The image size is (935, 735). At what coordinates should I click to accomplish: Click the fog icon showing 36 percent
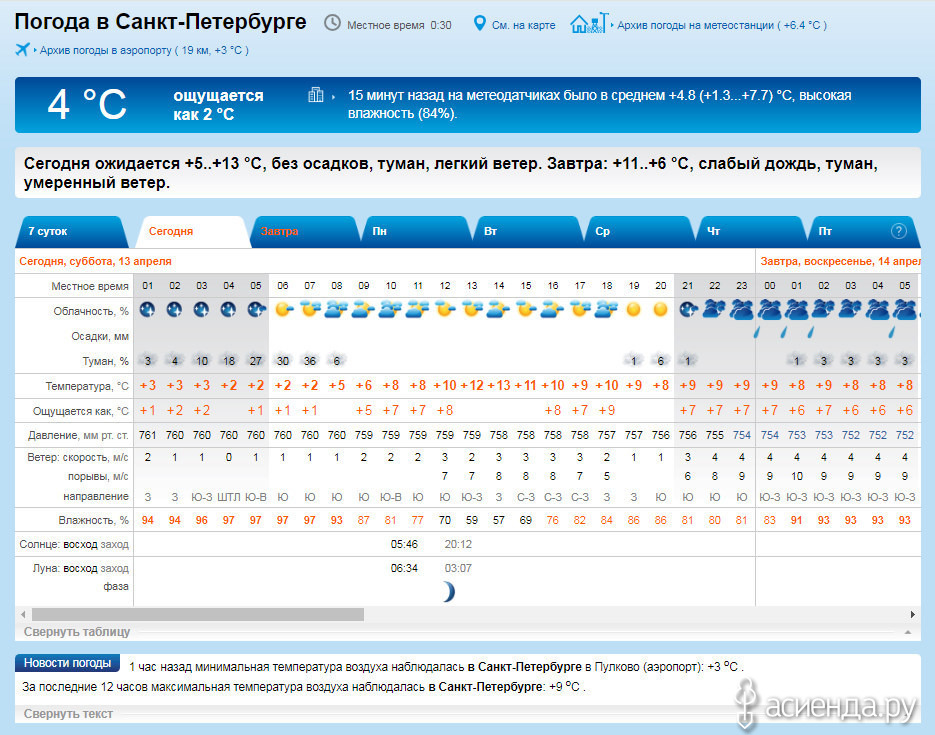(310, 361)
